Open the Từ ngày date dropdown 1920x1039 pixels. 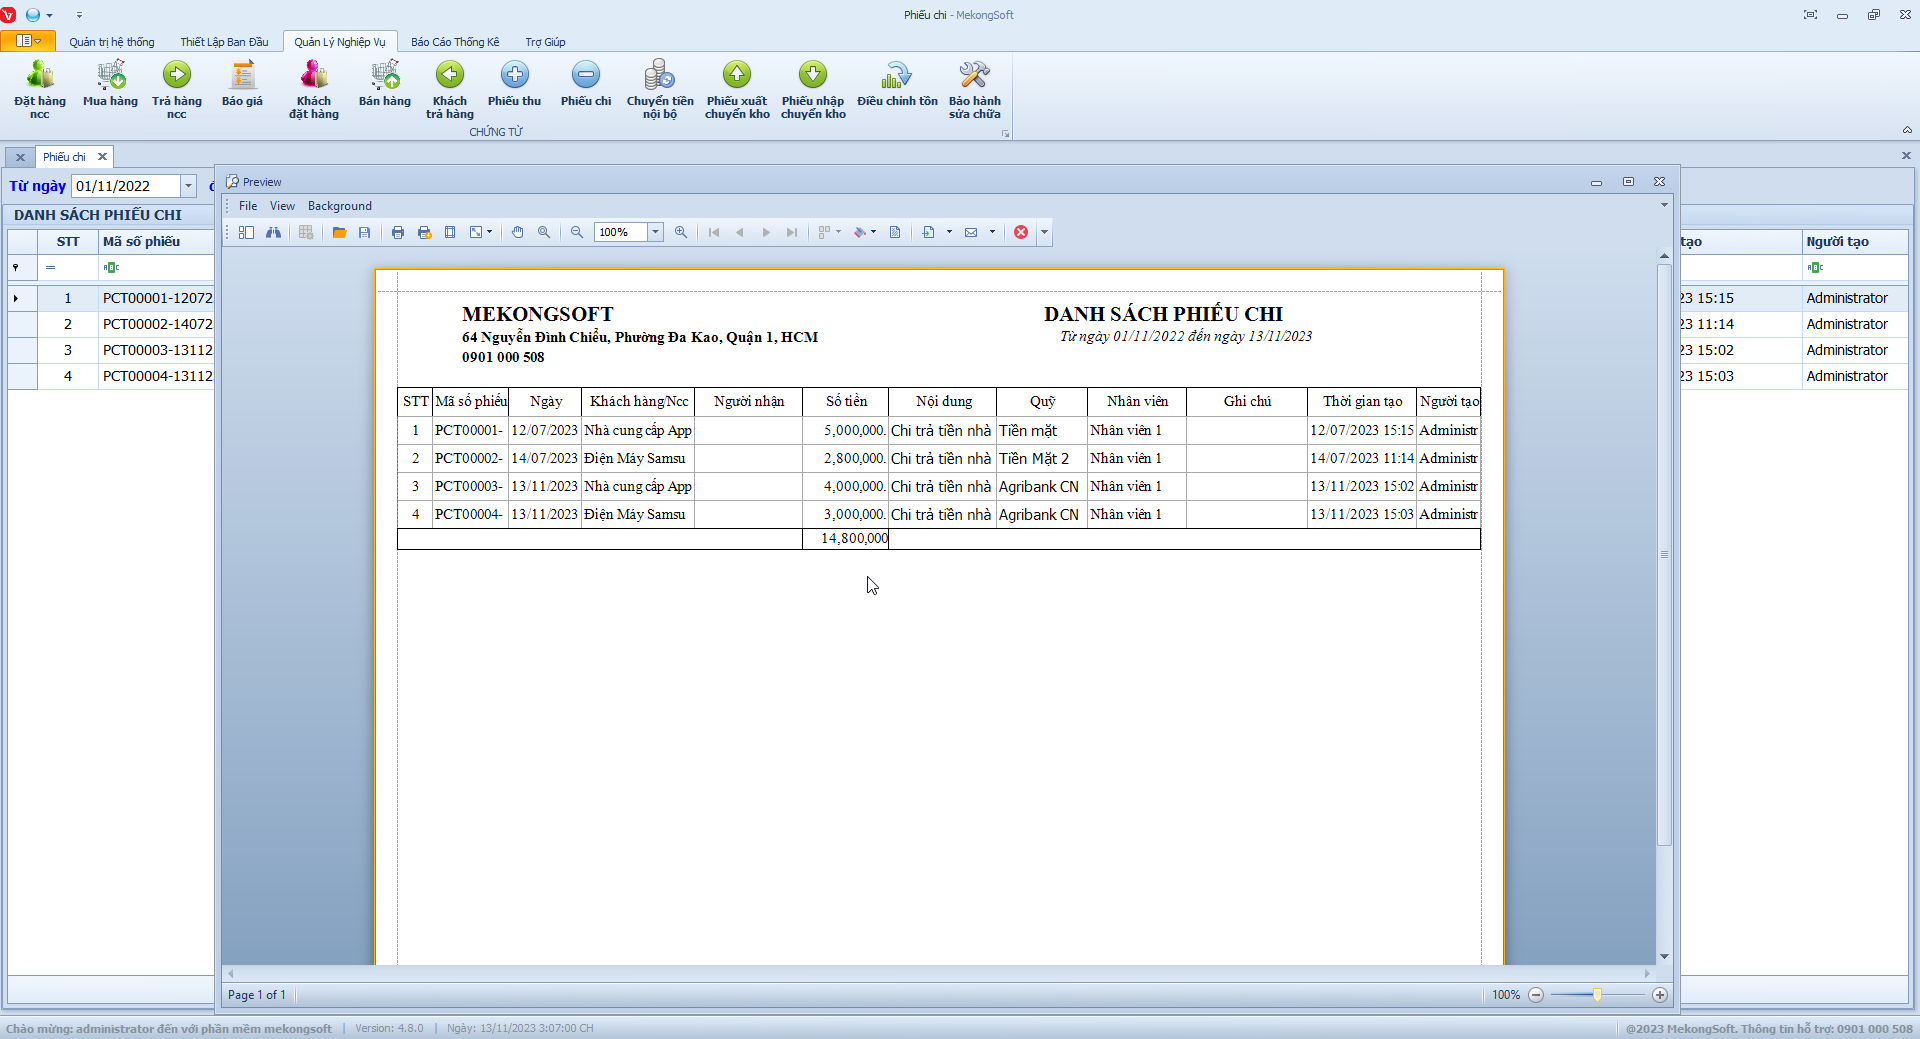point(188,186)
